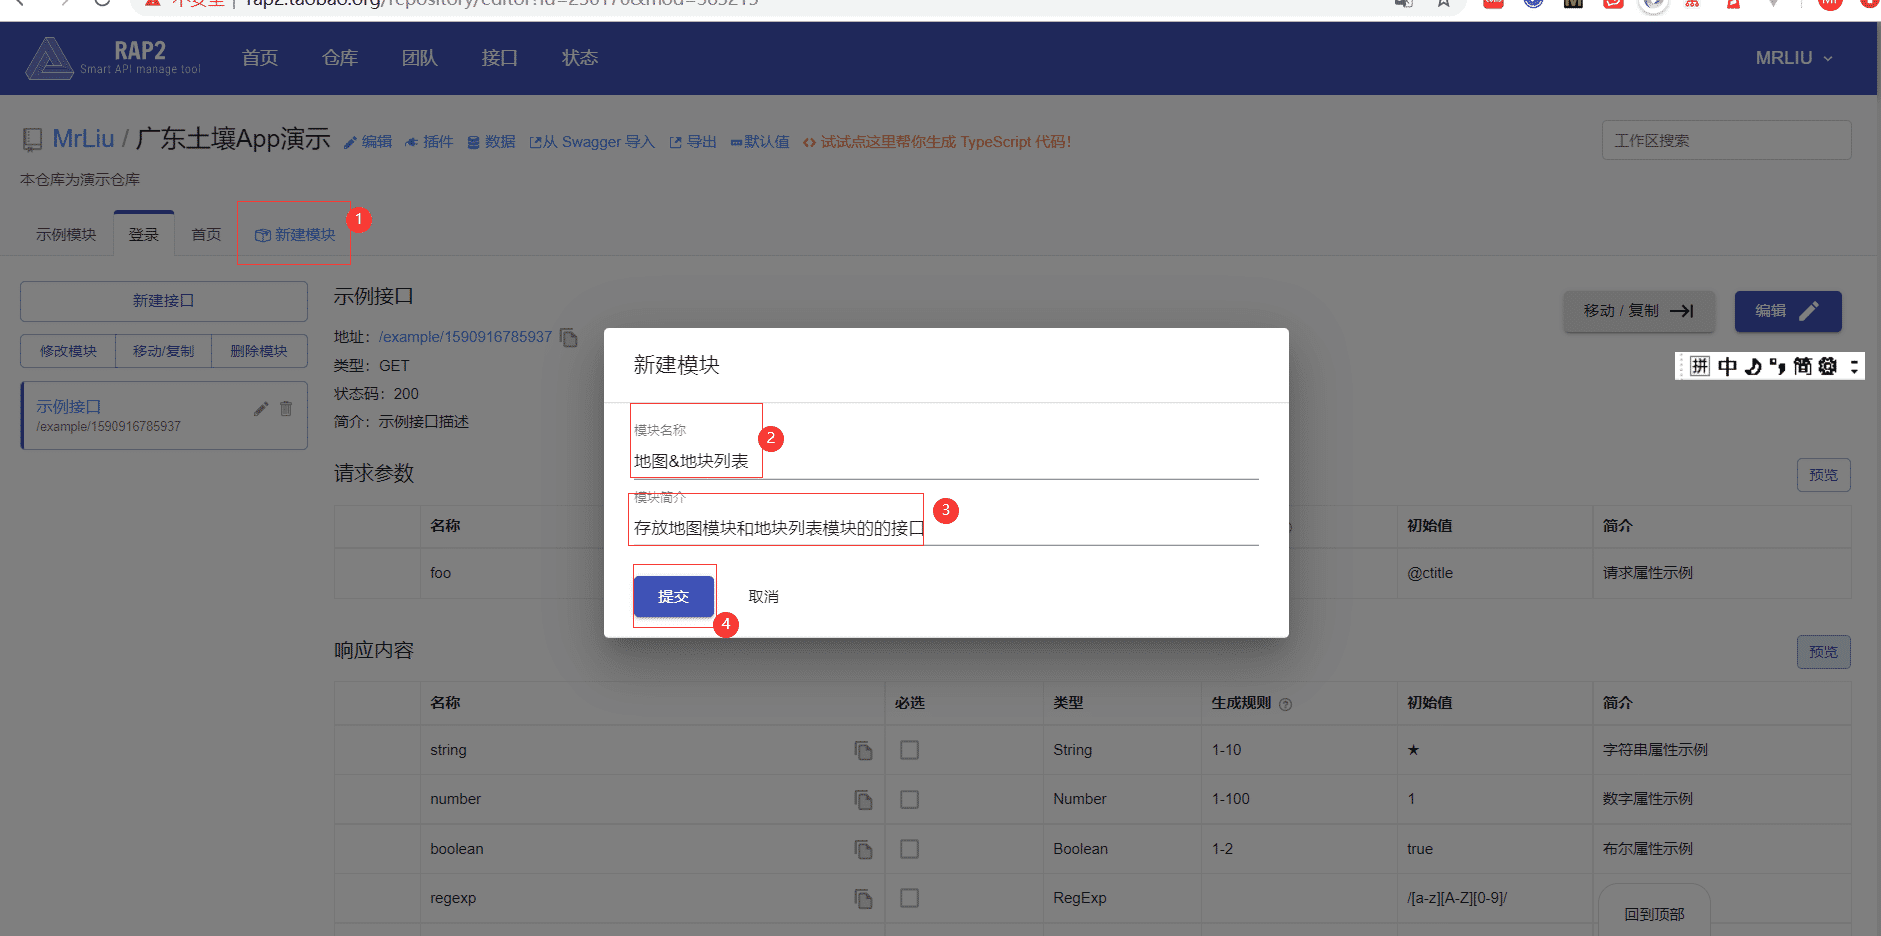This screenshot has height=936, width=1881.
Task: Toggle required checkbox for string row
Action: click(x=909, y=750)
